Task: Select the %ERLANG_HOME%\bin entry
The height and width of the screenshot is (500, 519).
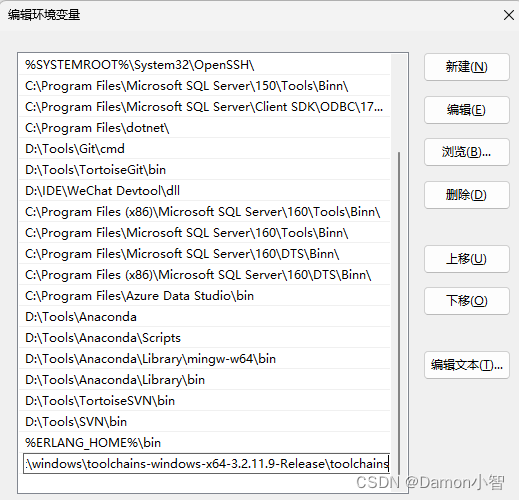Action: pos(204,443)
